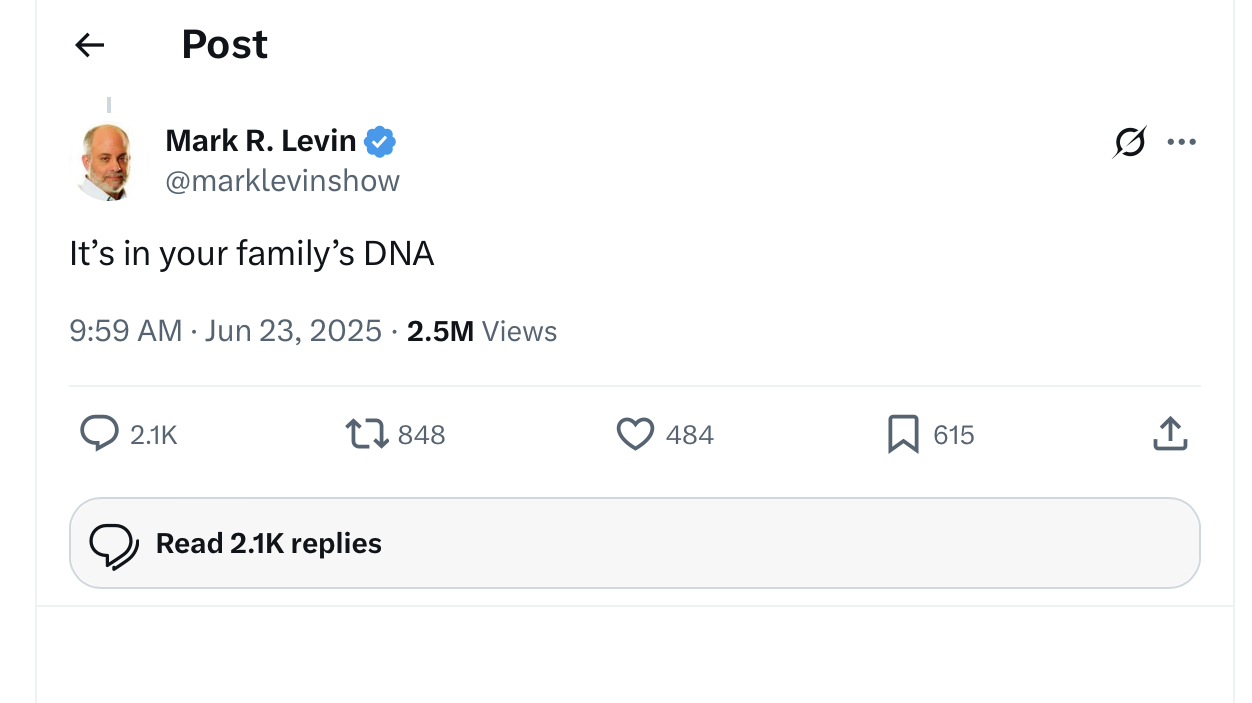Screen dimensions: 1252x703
Task: Like the post with the heart icon
Action: click(x=635, y=434)
